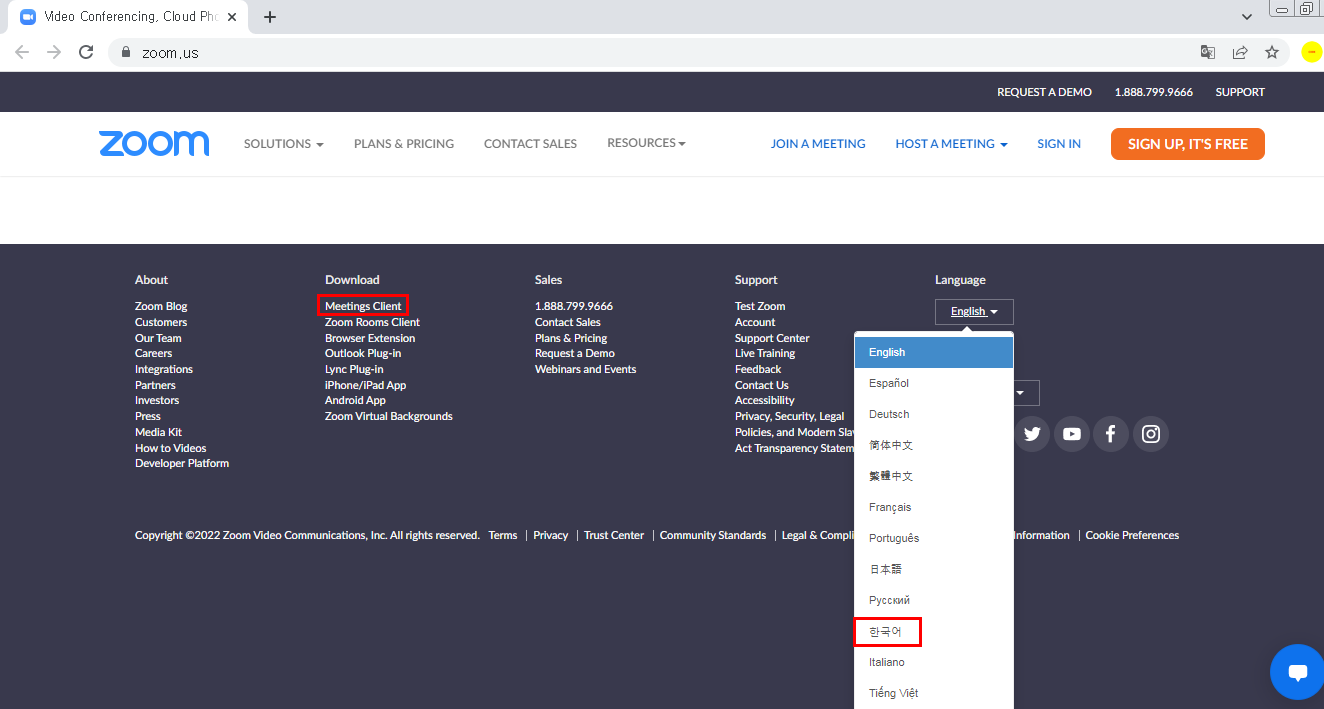This screenshot has height=709, width=1324.
Task: Open Community Standards footer link
Action: coord(713,535)
